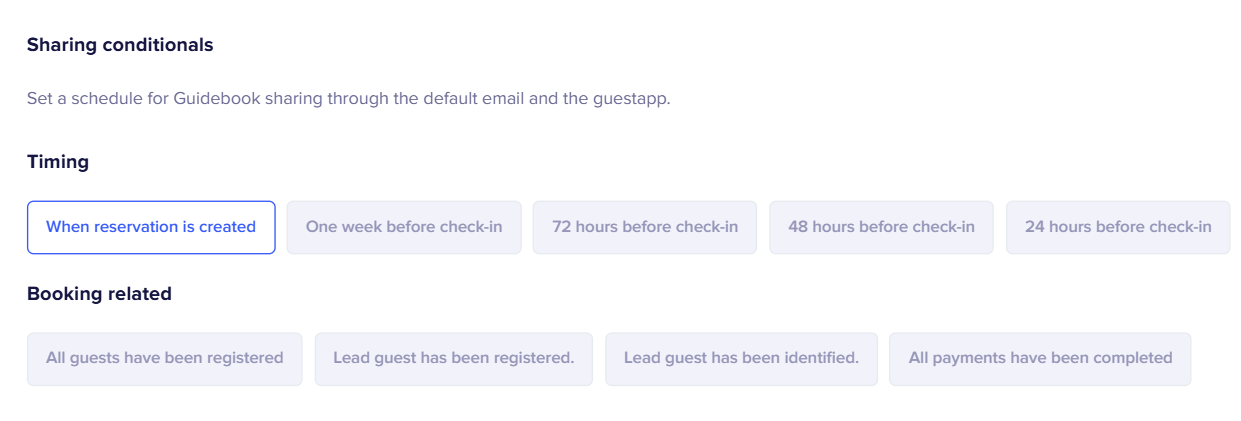Pick the '48 hours before check-in' chip
Screen dimensions: 1241x421
[881, 227]
